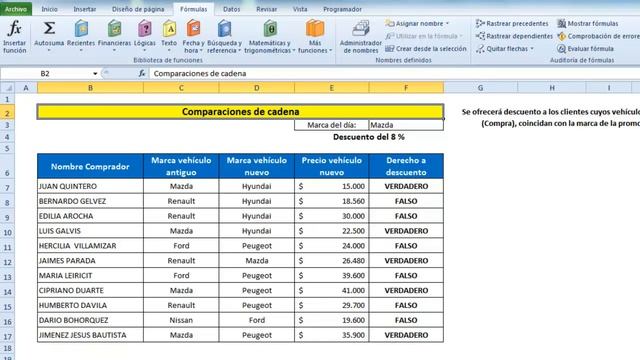Select the price 30.000 cell
Screen dimensions: 640x360
pyautogui.click(x=331, y=216)
